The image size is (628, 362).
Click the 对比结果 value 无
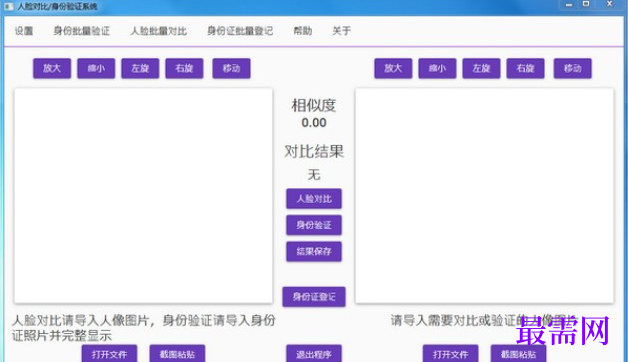tap(314, 175)
